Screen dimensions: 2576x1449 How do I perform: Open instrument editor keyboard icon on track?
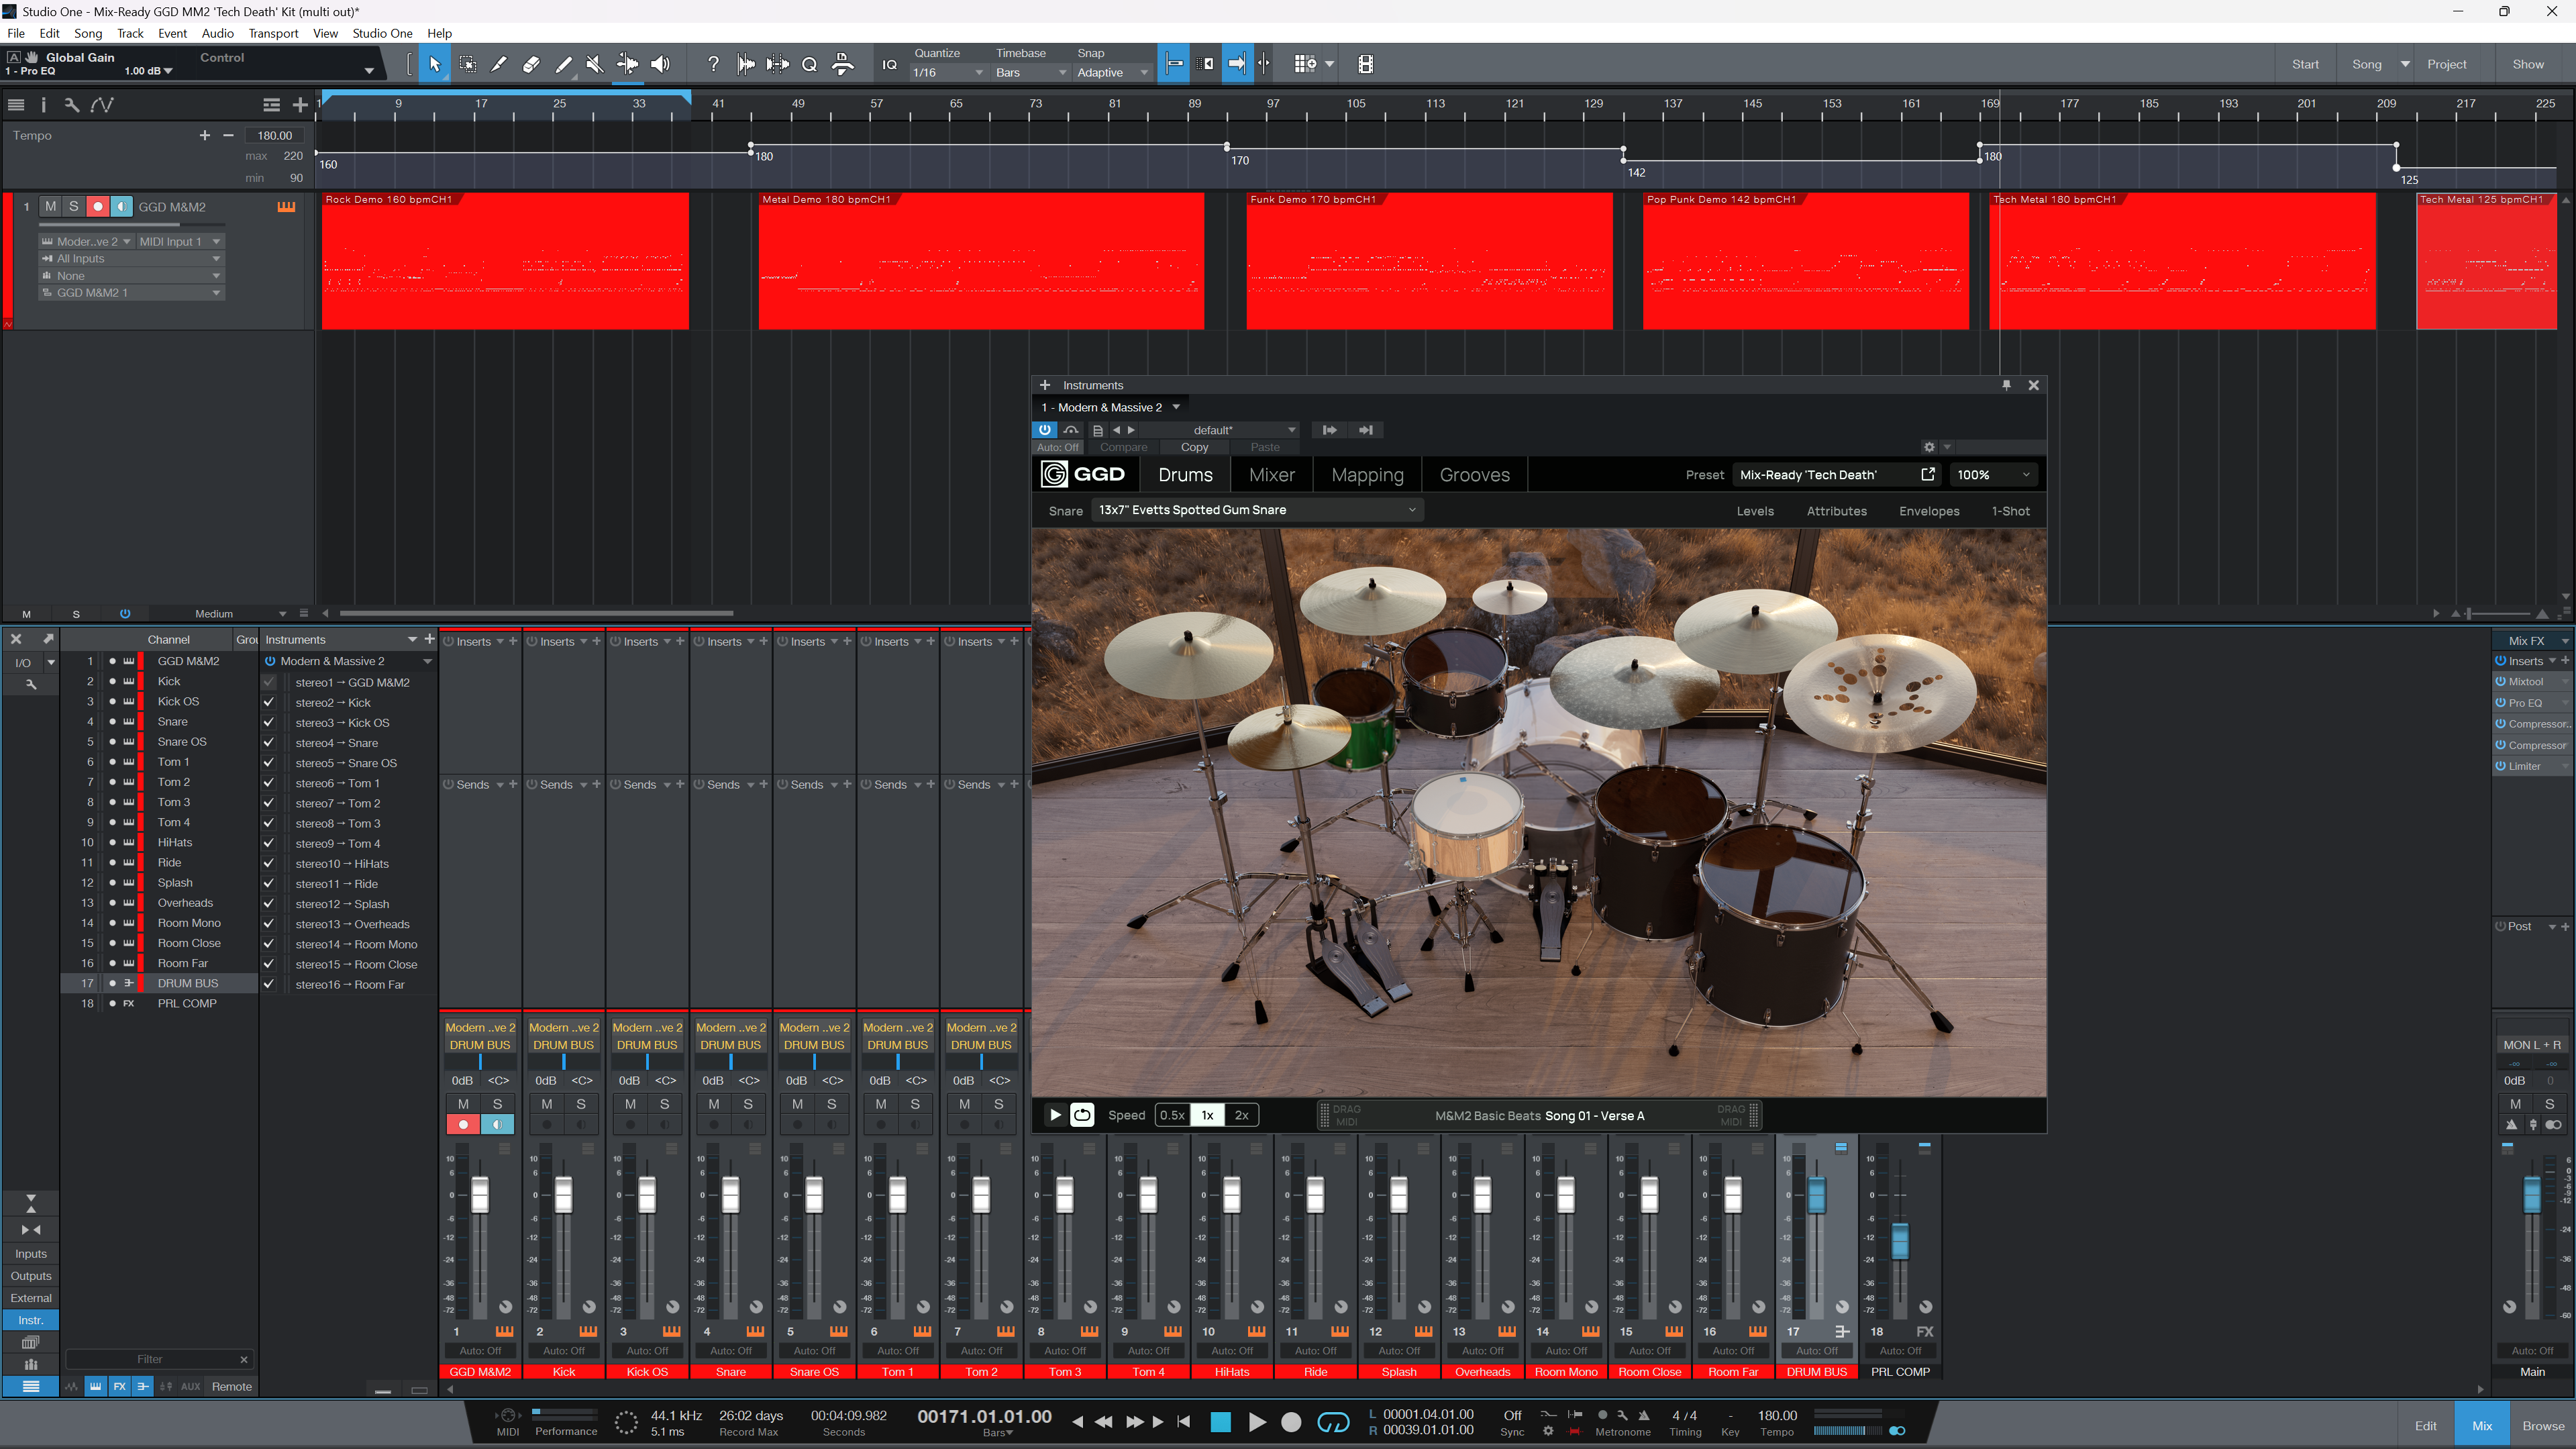tap(286, 206)
